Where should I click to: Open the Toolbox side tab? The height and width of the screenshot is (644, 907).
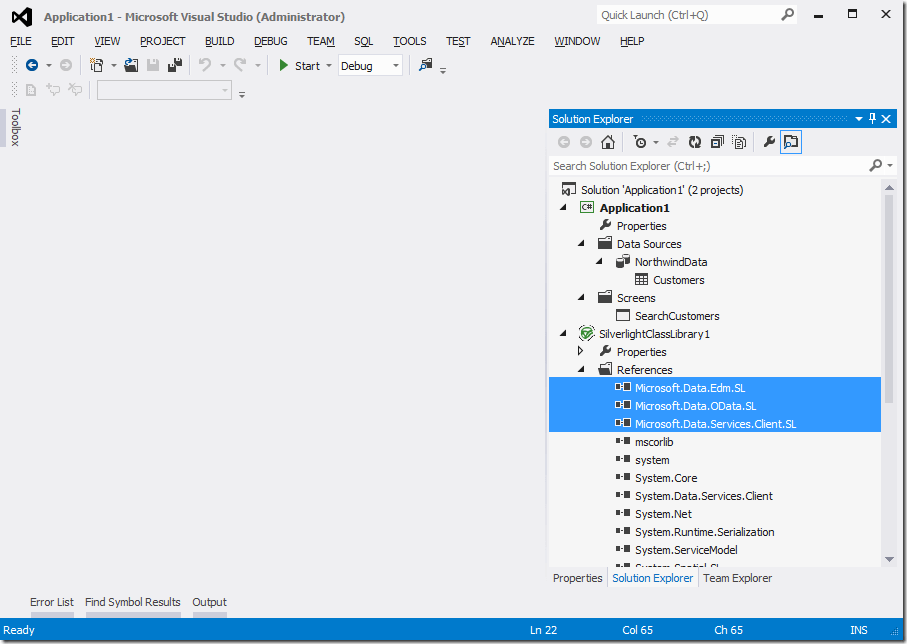16,127
